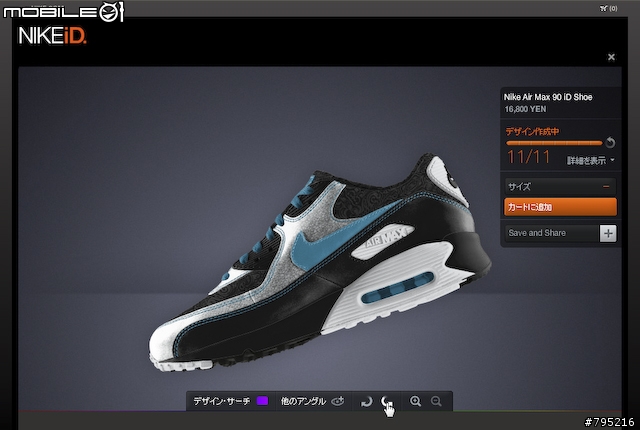Pick the purple color swatch in toolbar
The height and width of the screenshot is (430, 640).
(x=262, y=401)
